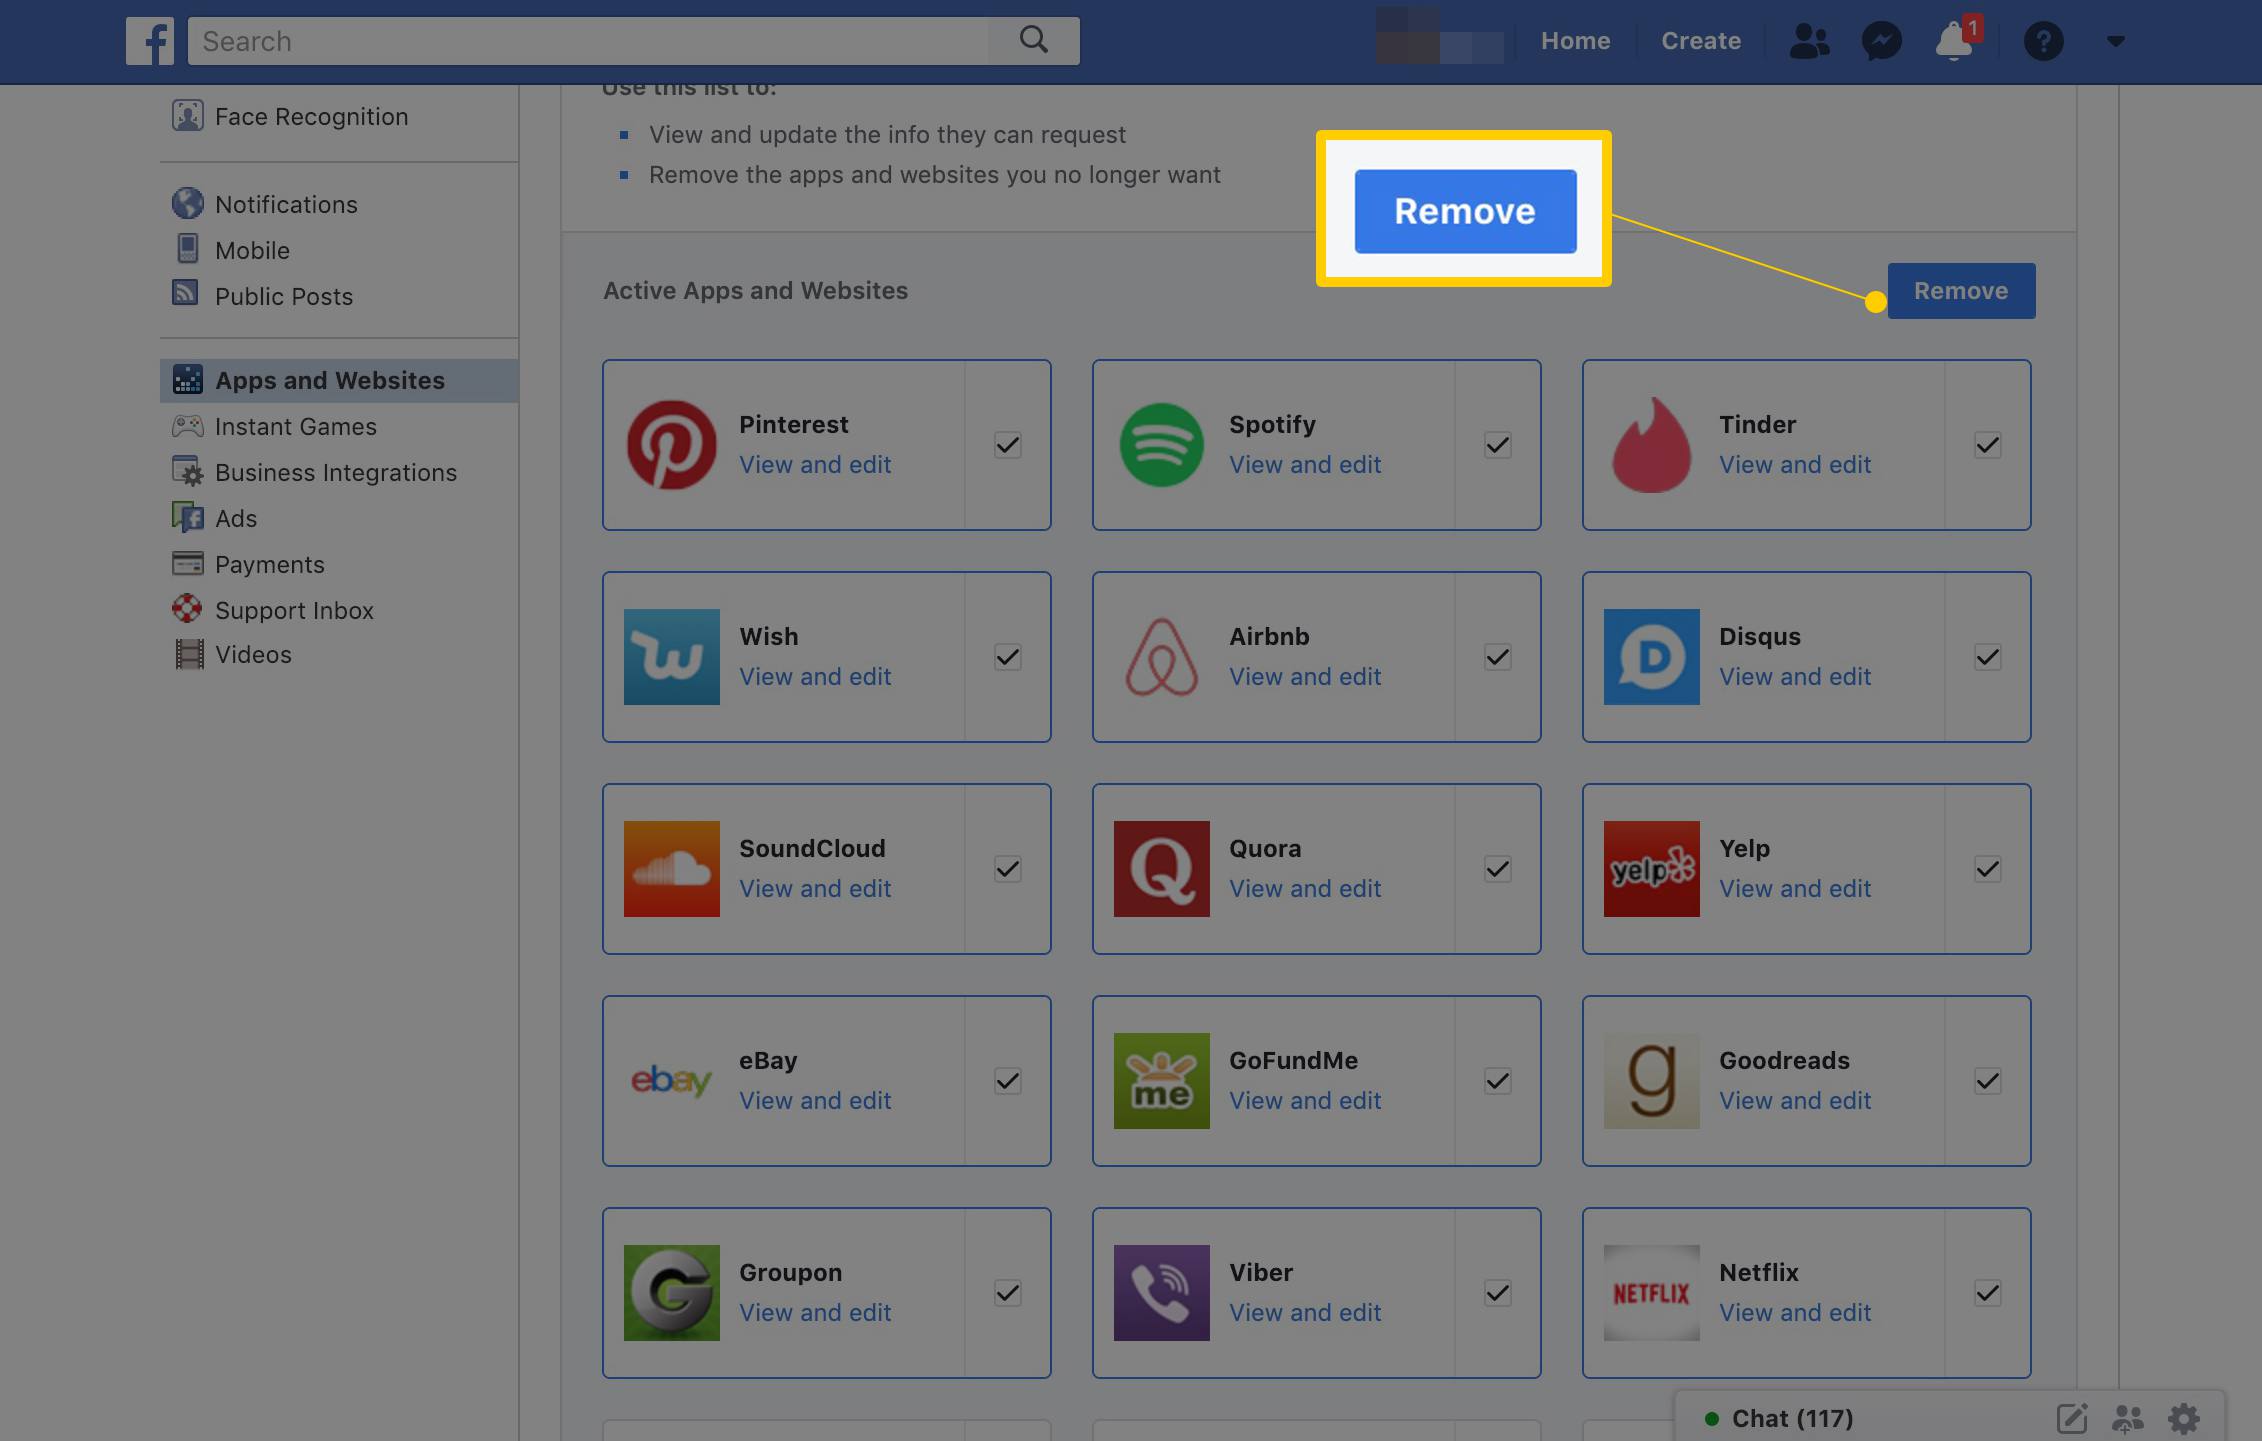Click the GoFundMe app logo
Image resolution: width=2262 pixels, height=1441 pixels.
point(1162,1081)
